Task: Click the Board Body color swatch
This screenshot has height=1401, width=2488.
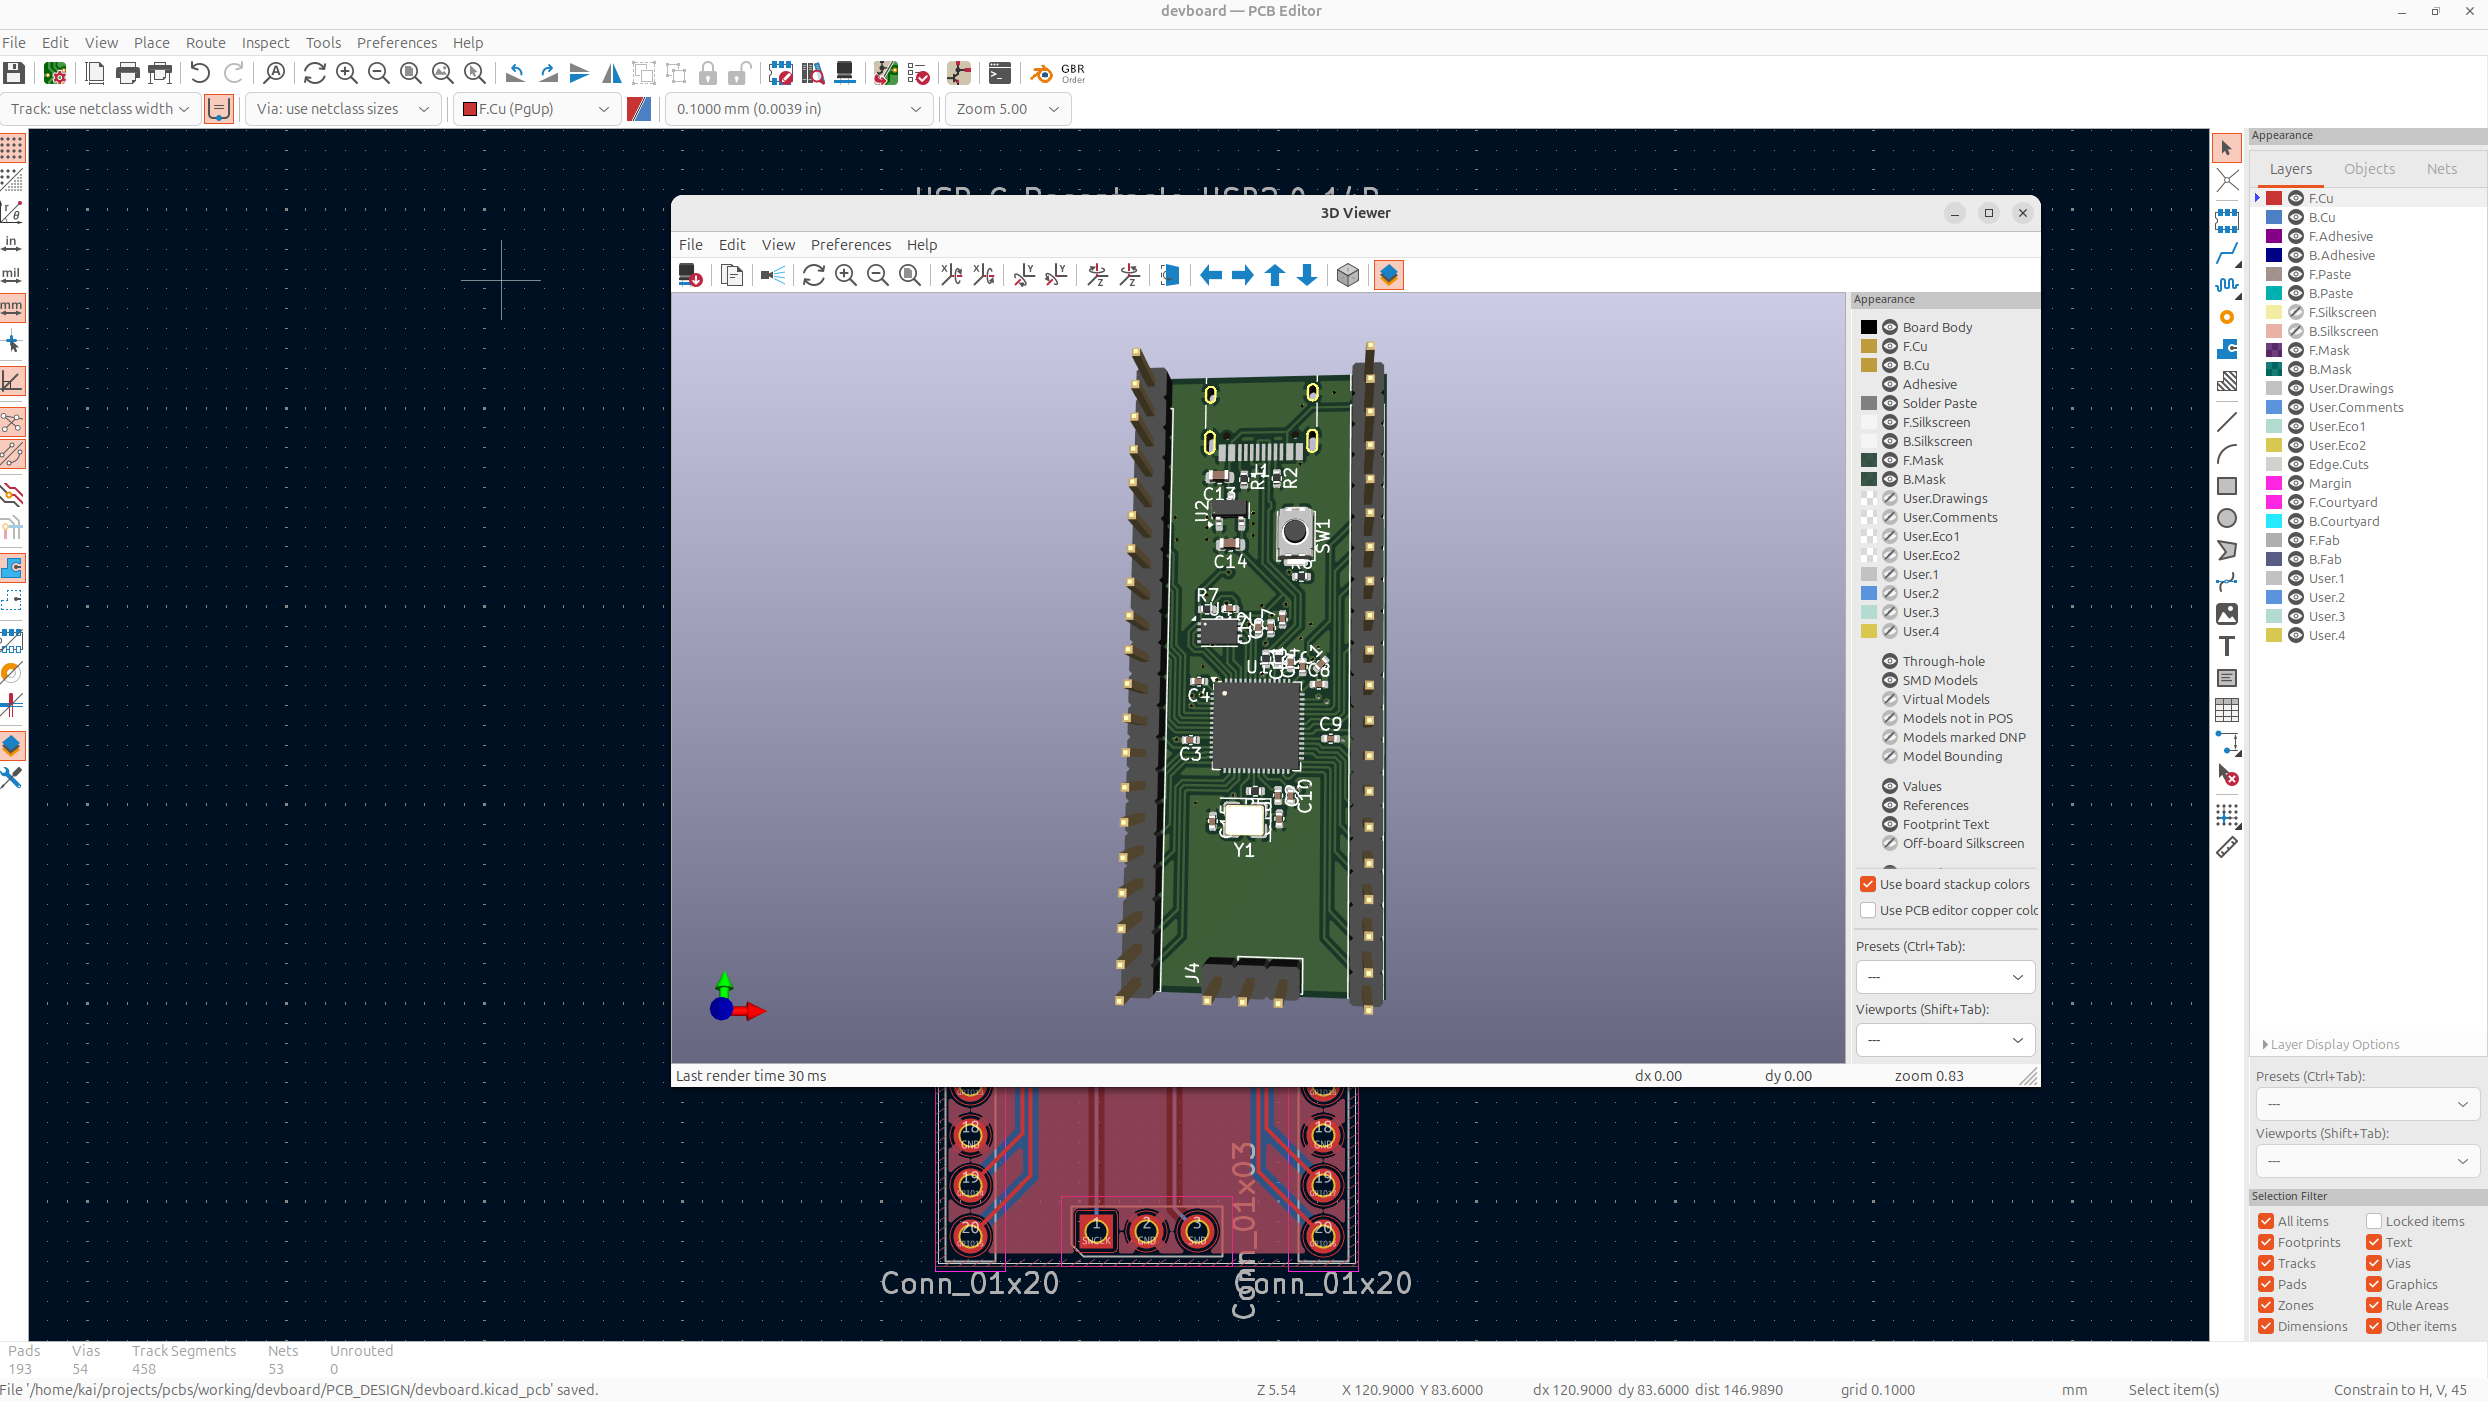Action: point(1868,327)
